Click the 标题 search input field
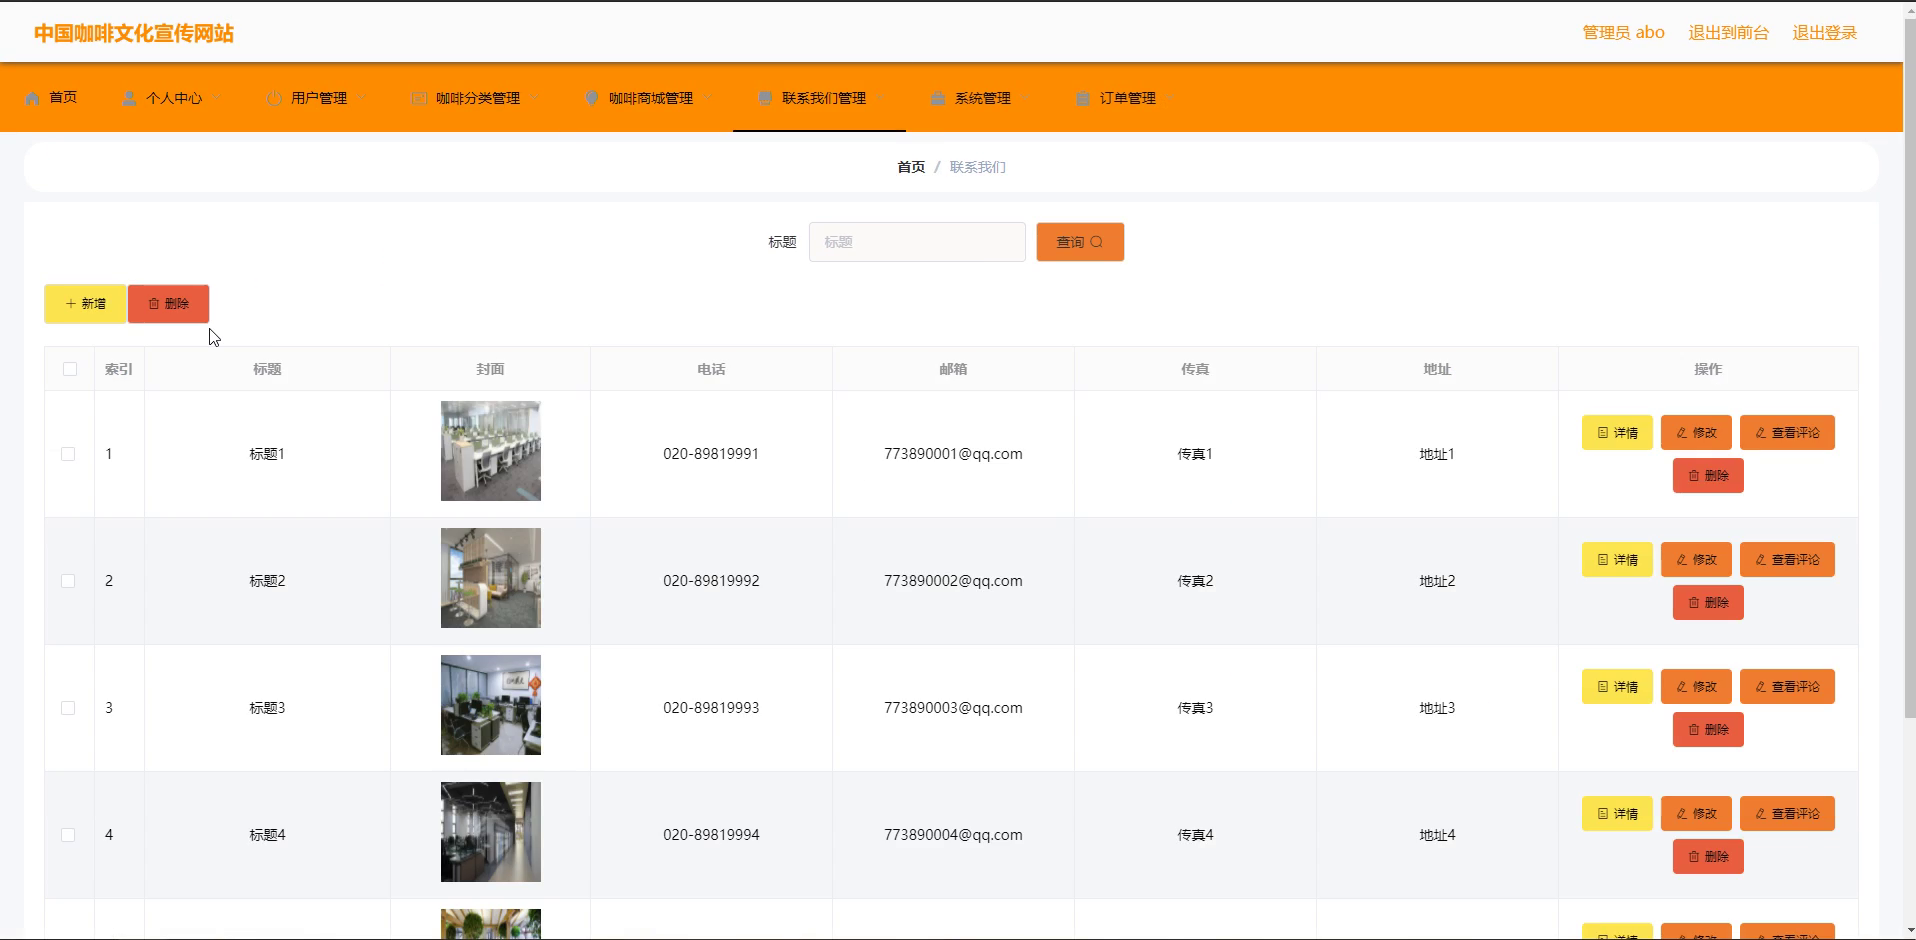The image size is (1916, 940). [917, 242]
